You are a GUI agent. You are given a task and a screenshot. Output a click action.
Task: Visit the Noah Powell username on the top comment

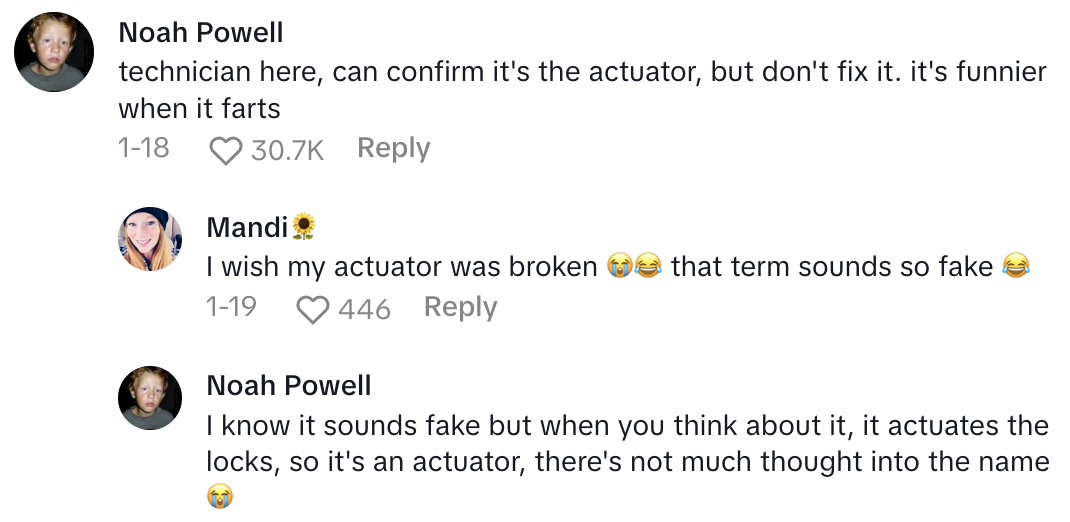(200, 32)
